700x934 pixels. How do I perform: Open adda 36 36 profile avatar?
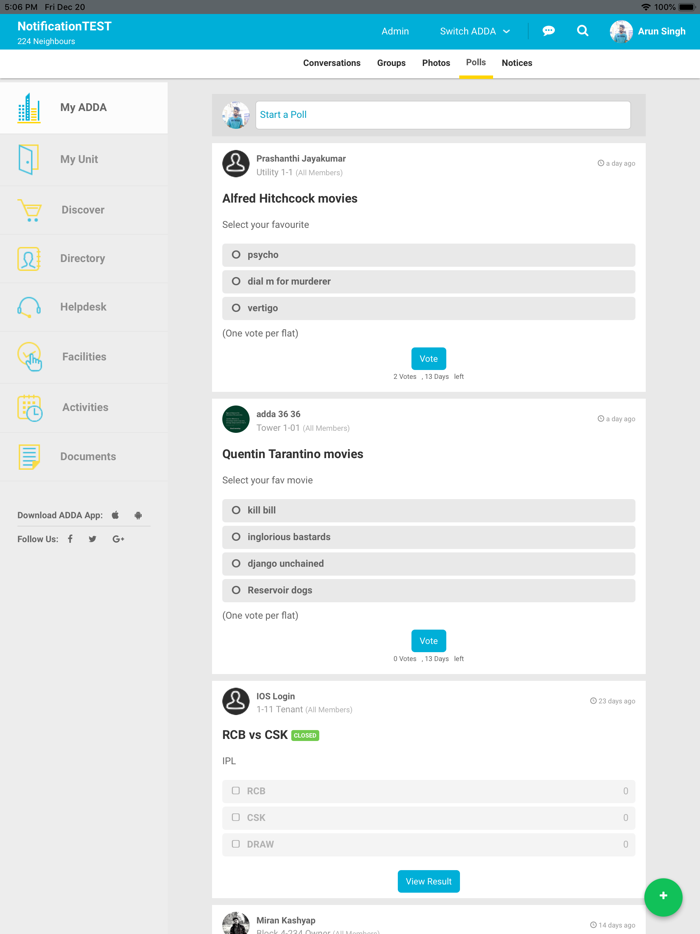tap(236, 419)
